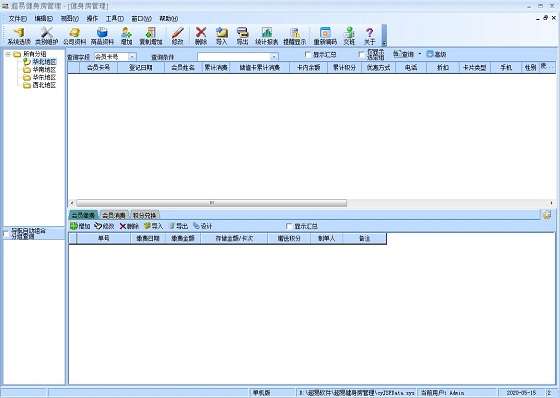
Task: Expand the 查询条件 combo box arrow
Action: (x=274, y=57)
